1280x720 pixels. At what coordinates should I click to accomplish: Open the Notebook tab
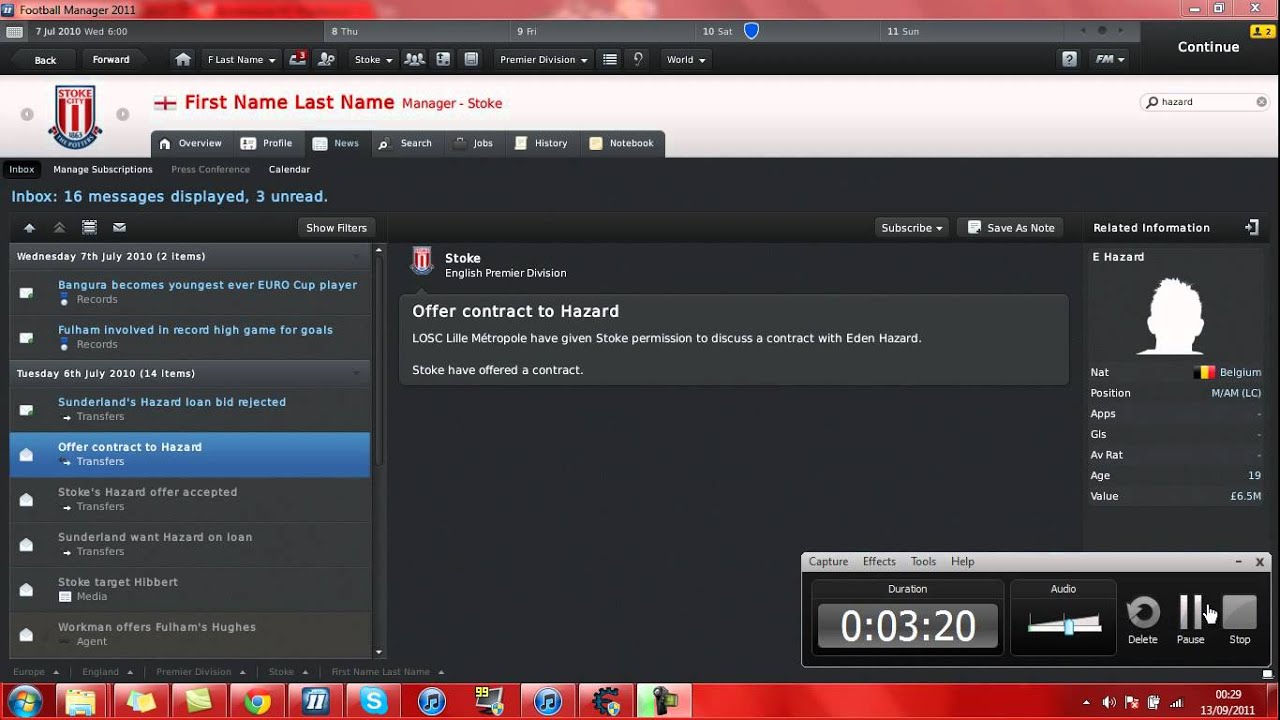[621, 144]
